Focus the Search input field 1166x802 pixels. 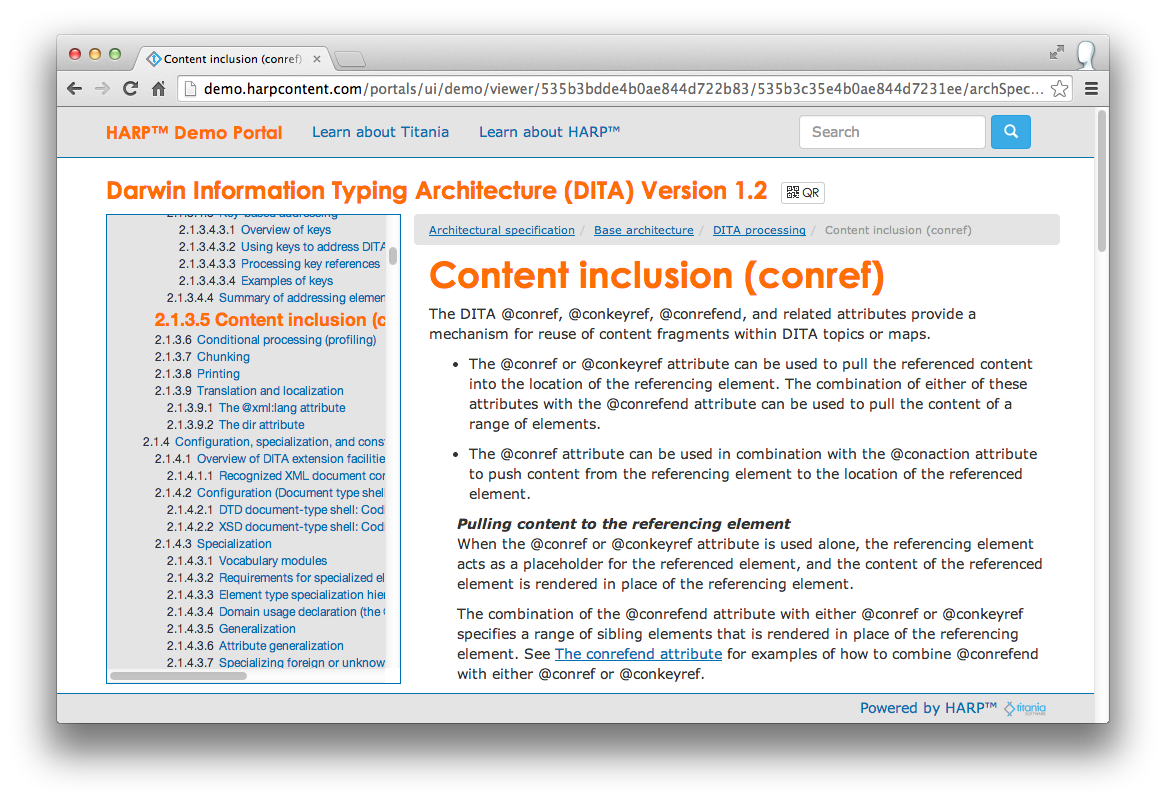(892, 132)
